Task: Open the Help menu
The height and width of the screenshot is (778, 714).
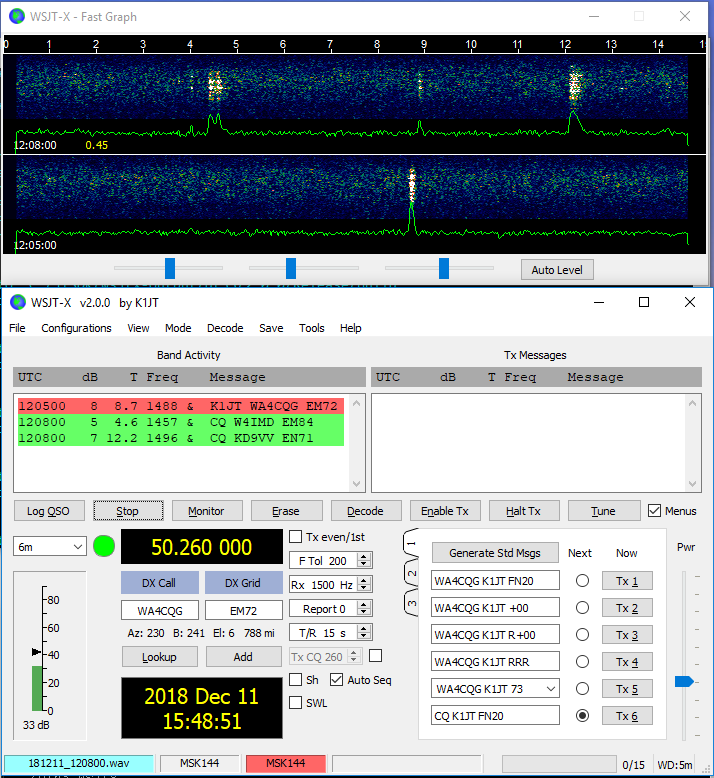Action: click(350, 328)
